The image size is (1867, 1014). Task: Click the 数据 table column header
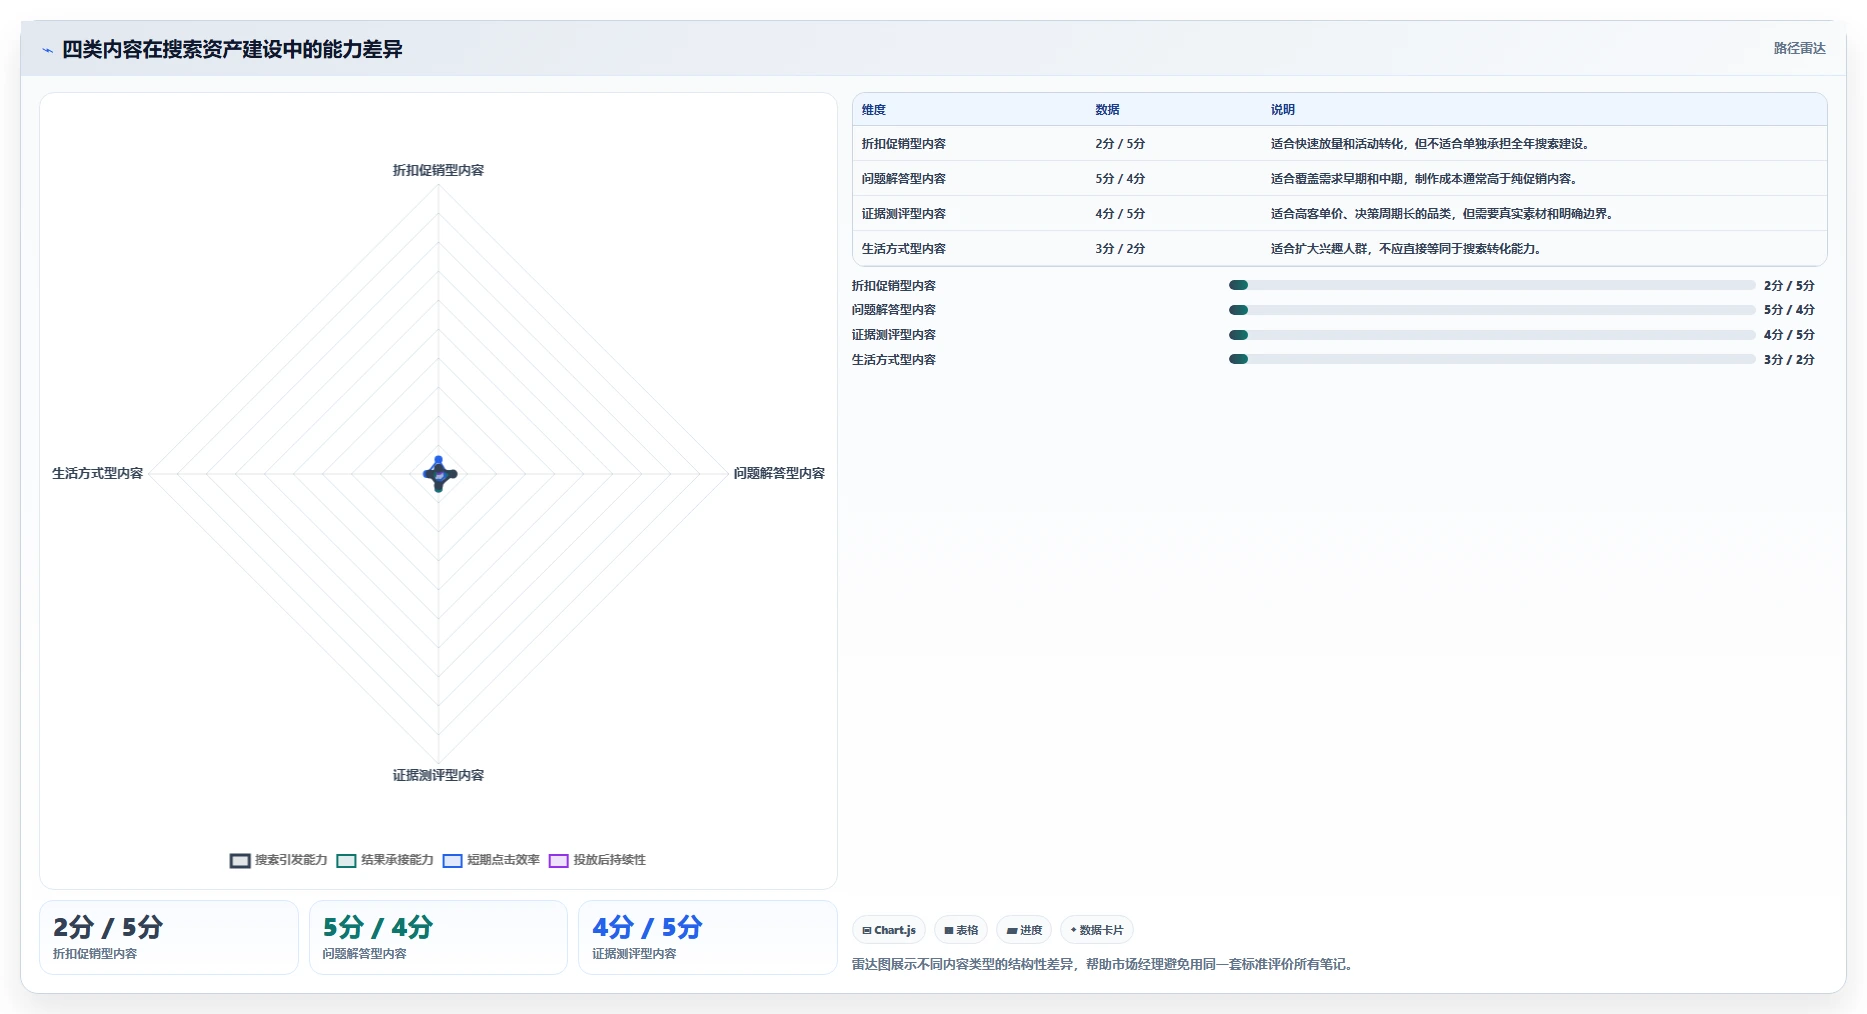1107,110
